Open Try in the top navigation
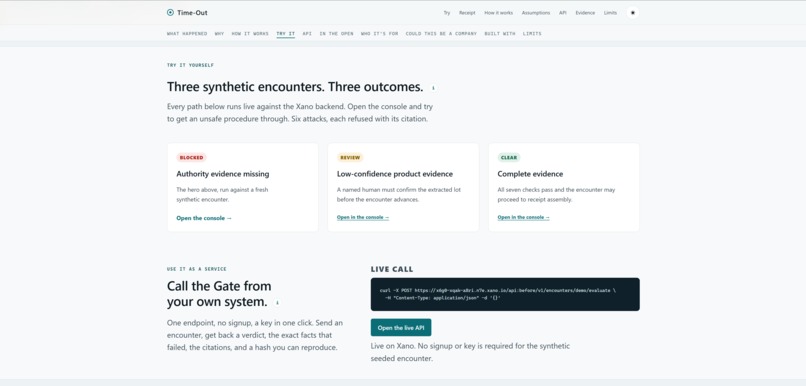Screen dimensions: 806x386 point(447,13)
